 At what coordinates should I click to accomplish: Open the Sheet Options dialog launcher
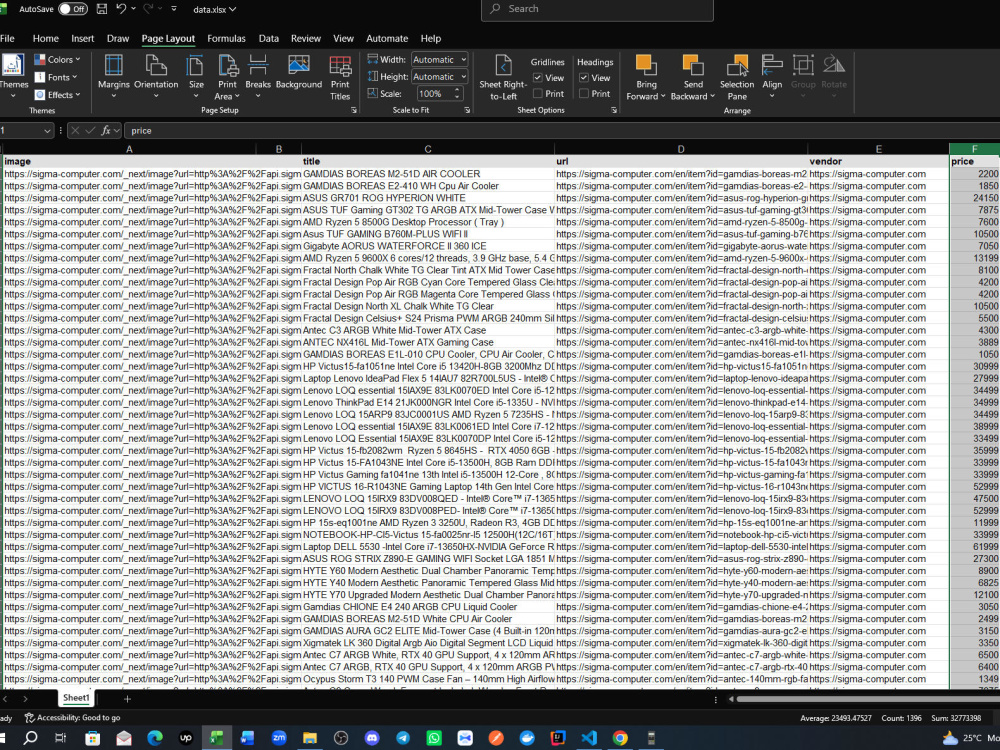[x=614, y=110]
